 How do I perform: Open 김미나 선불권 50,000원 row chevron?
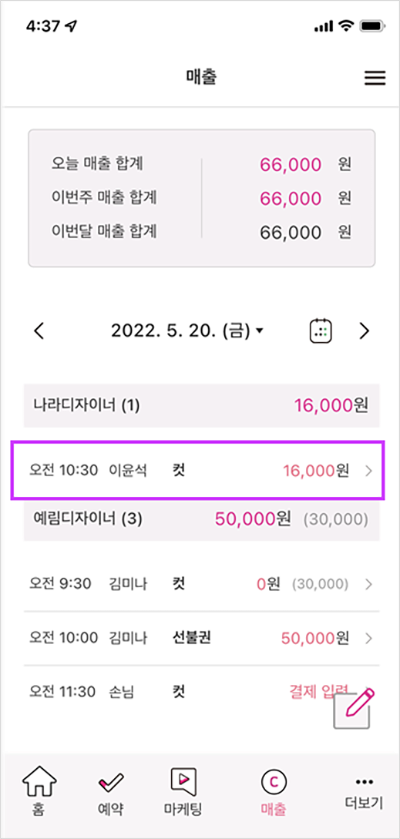(x=368, y=638)
